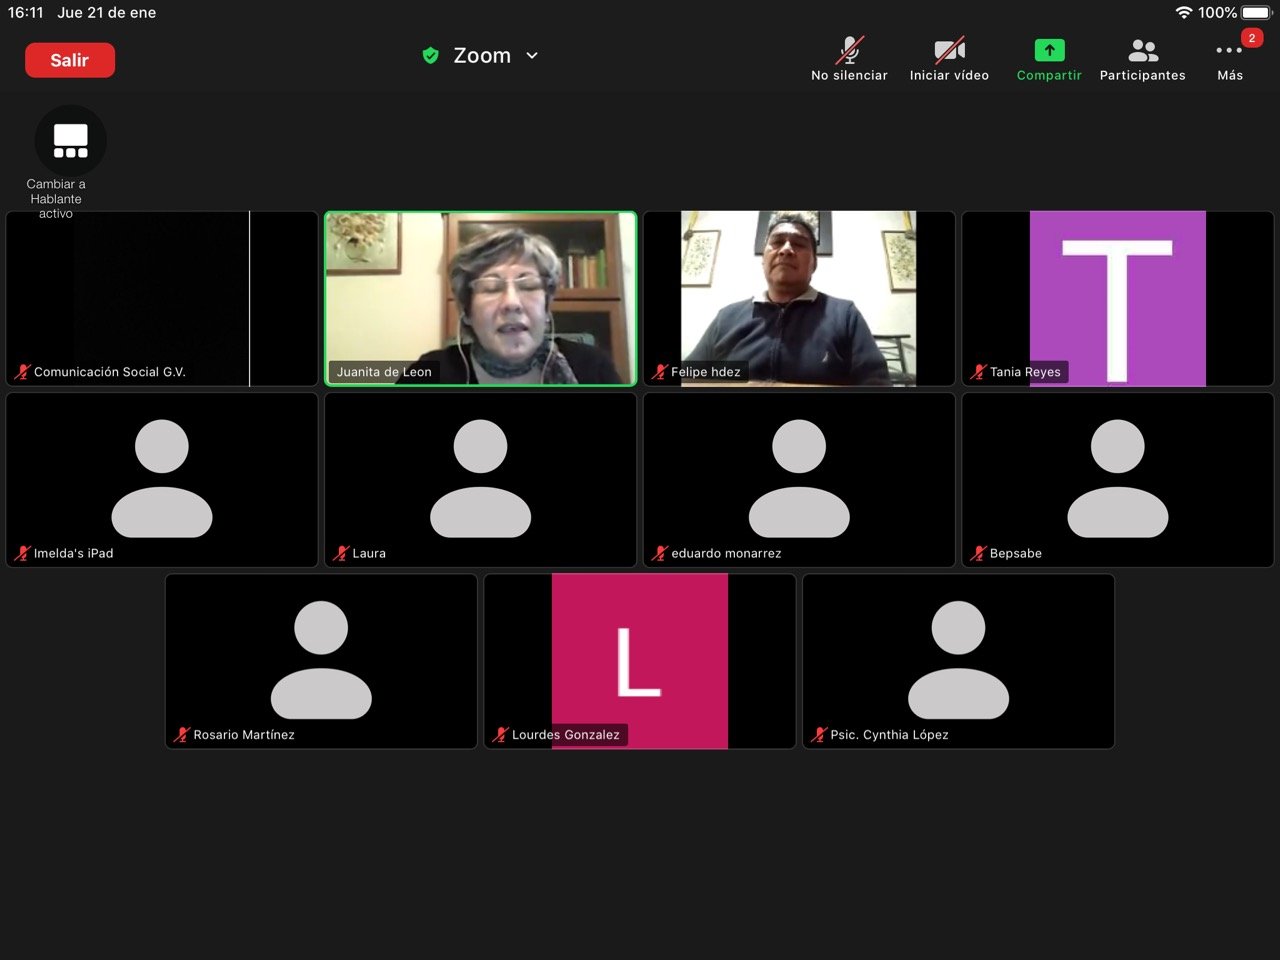Click muted mic icon beside Rosario Martínez

click(x=182, y=735)
